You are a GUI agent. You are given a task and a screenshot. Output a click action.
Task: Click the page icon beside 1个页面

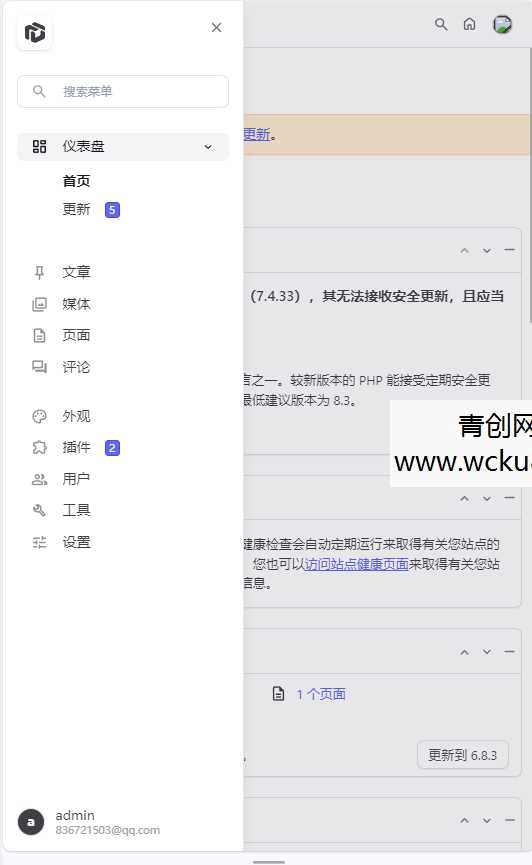[279, 694]
